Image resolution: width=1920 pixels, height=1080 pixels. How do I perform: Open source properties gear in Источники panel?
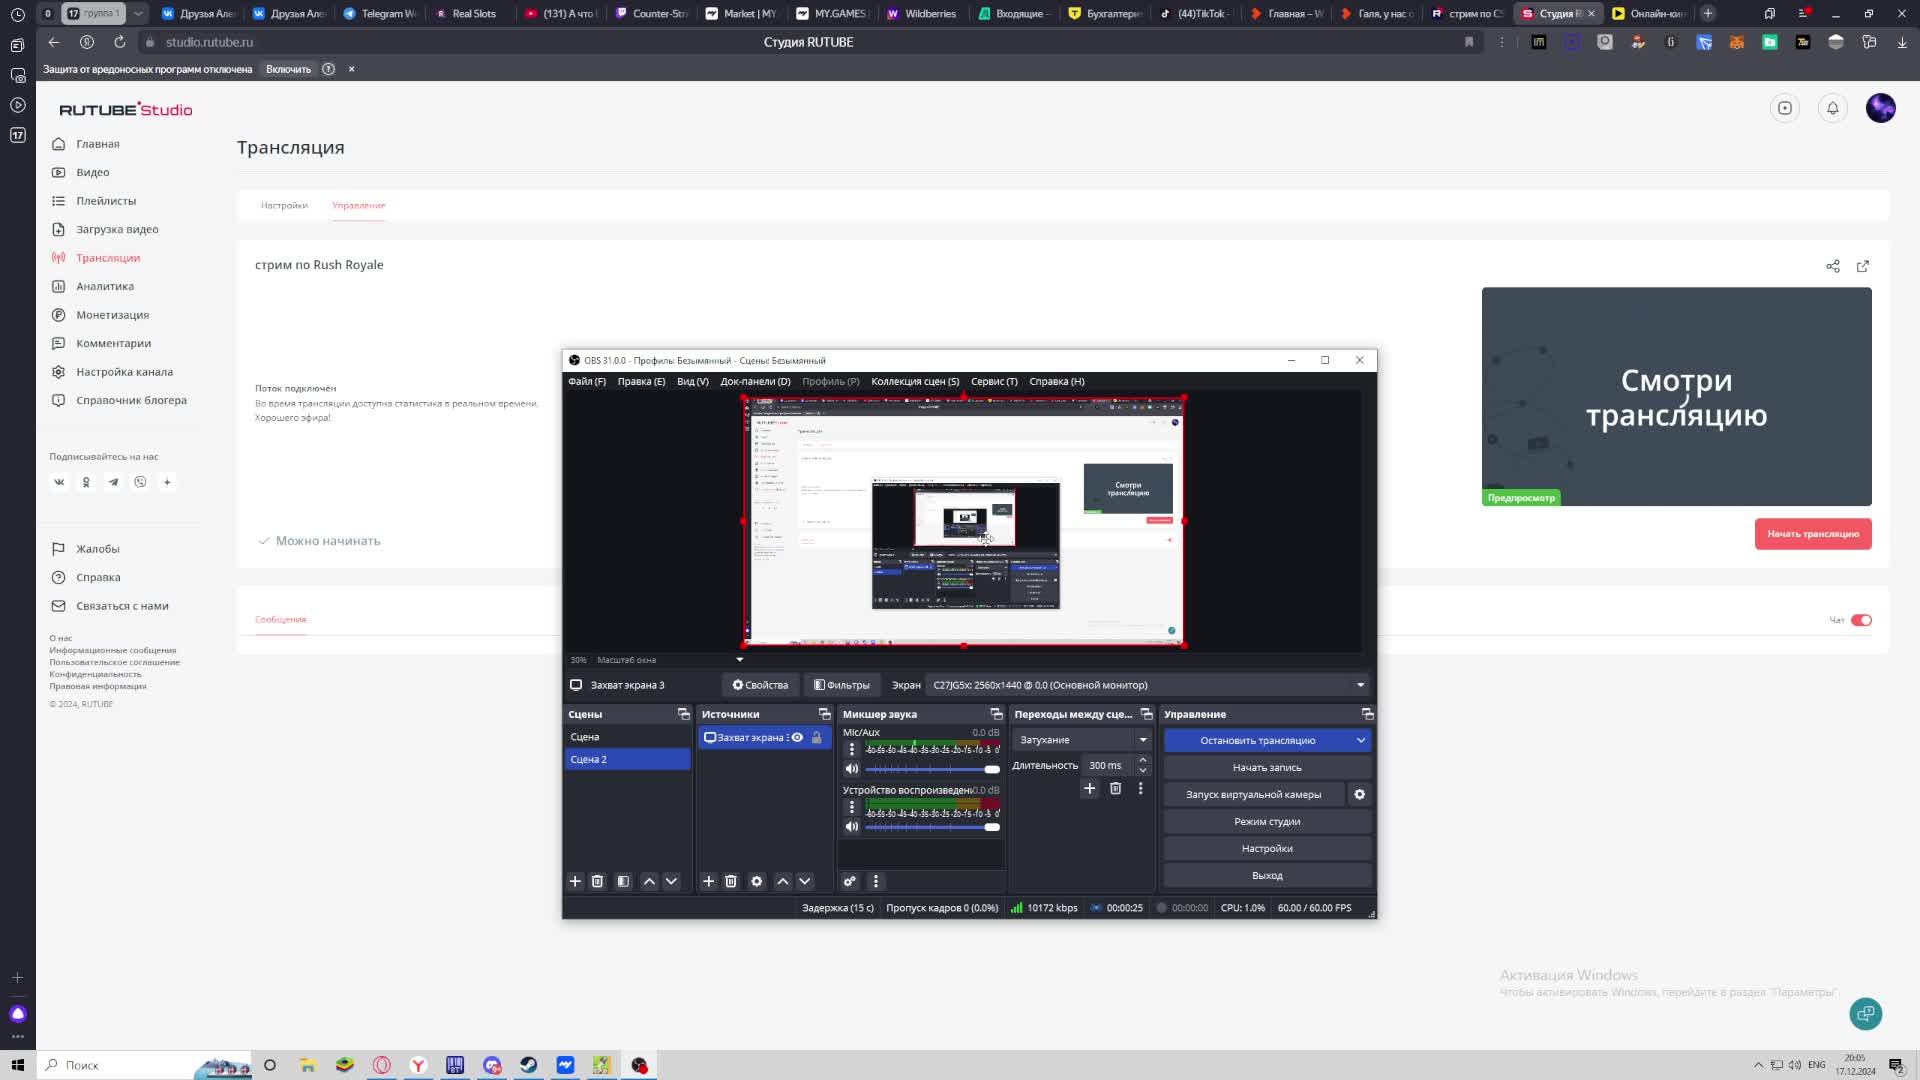(756, 881)
